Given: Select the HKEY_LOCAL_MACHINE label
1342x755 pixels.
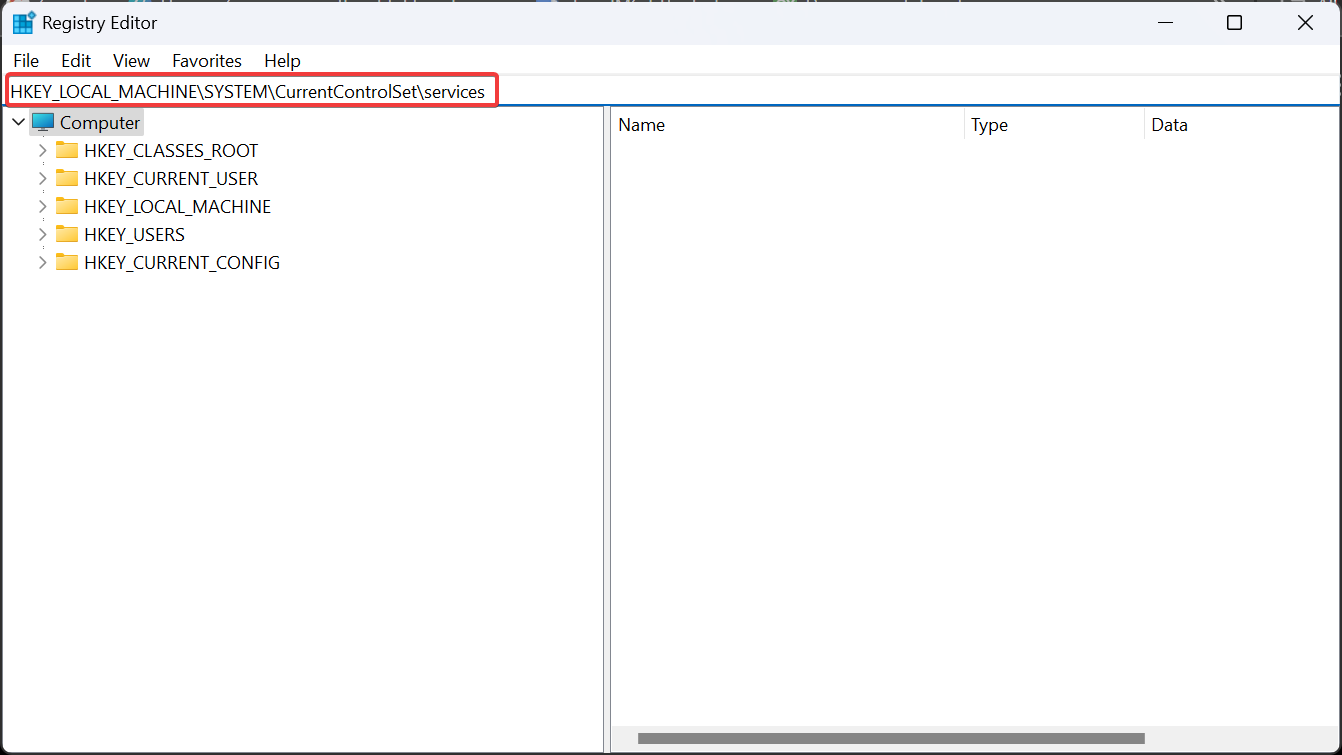Looking at the screenshot, I should 177,207.
